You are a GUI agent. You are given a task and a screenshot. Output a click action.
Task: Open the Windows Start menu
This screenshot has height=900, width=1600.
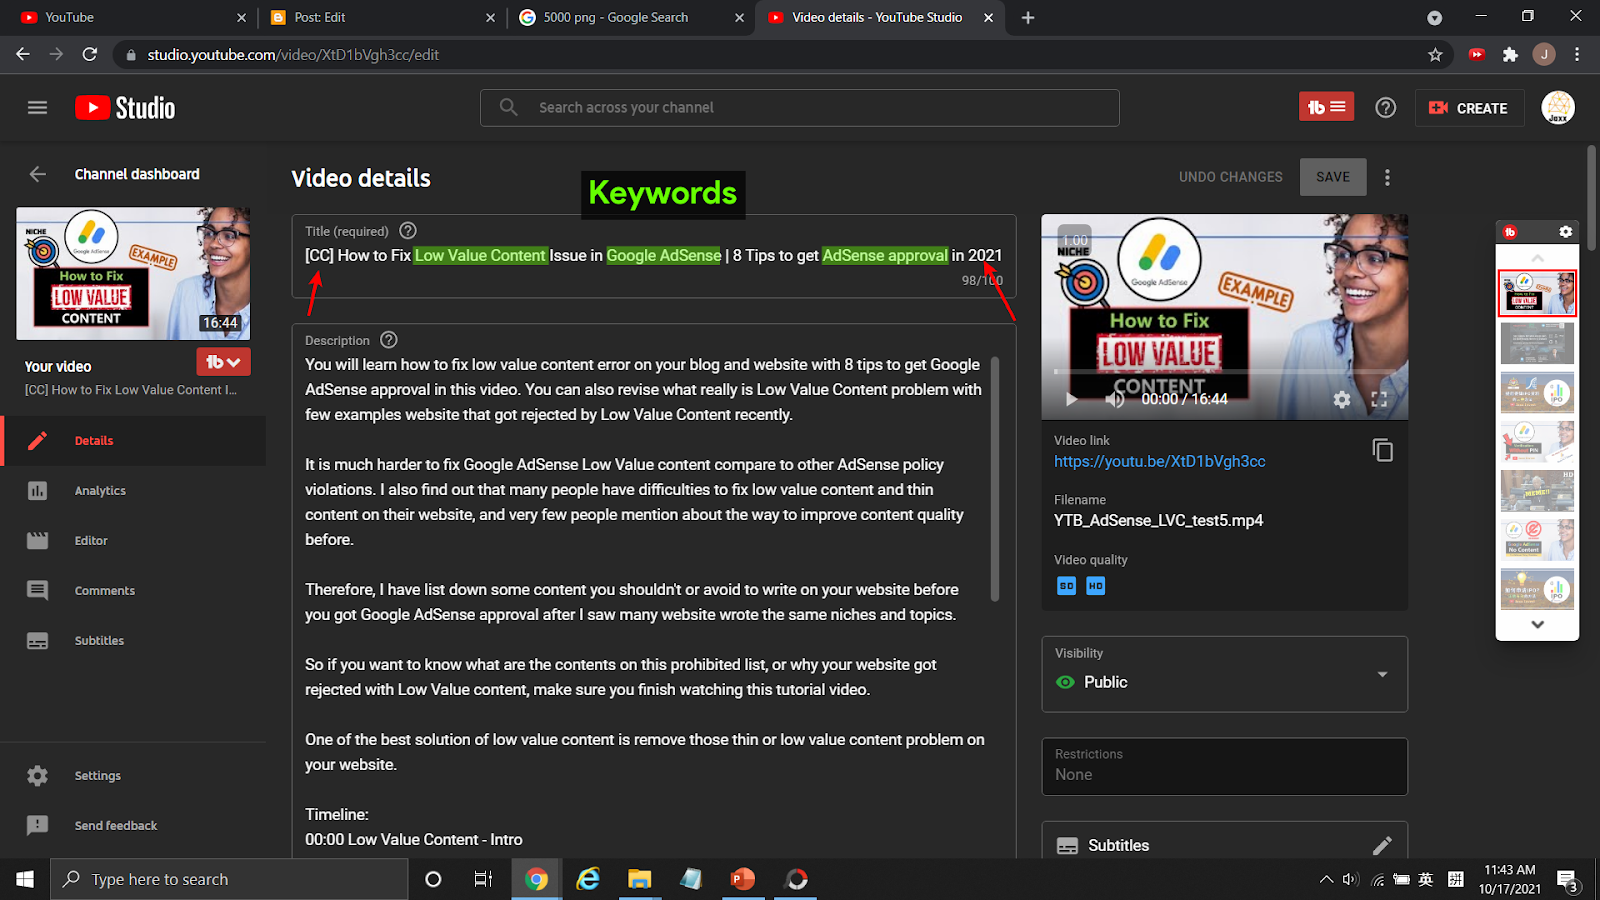click(25, 879)
